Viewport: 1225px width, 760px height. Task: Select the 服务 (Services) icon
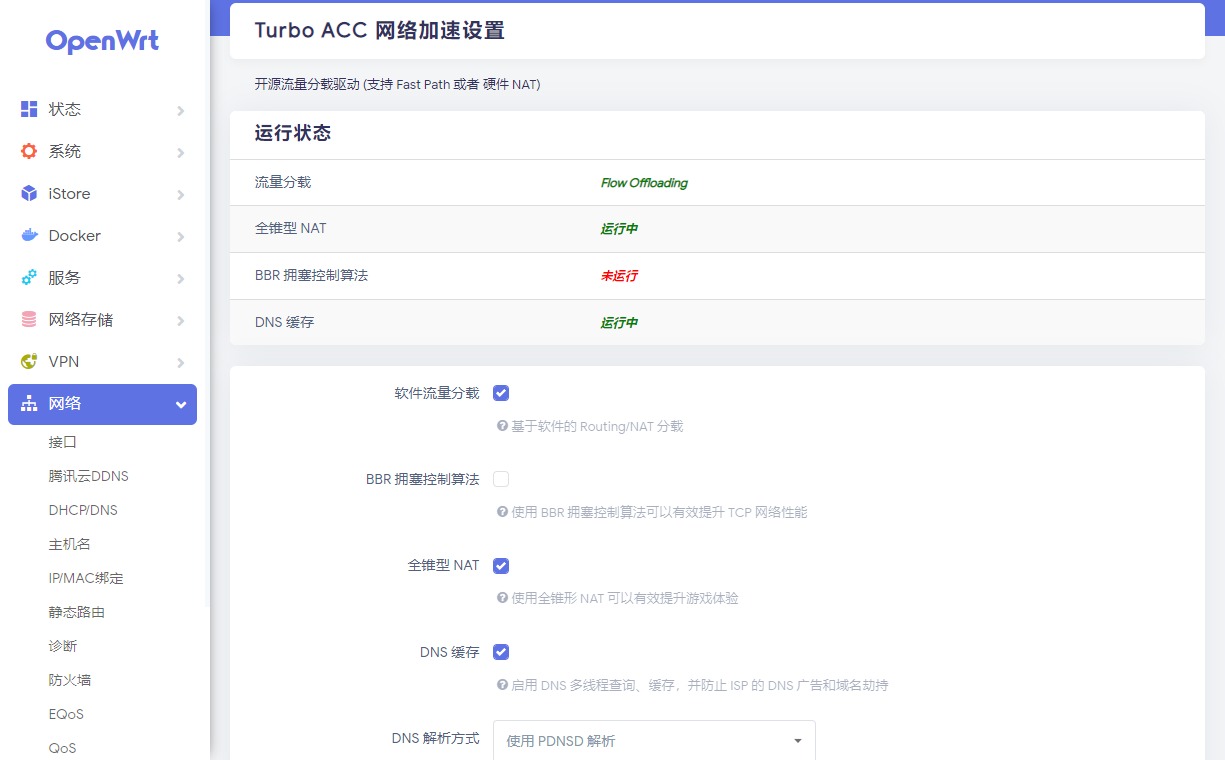coord(30,277)
